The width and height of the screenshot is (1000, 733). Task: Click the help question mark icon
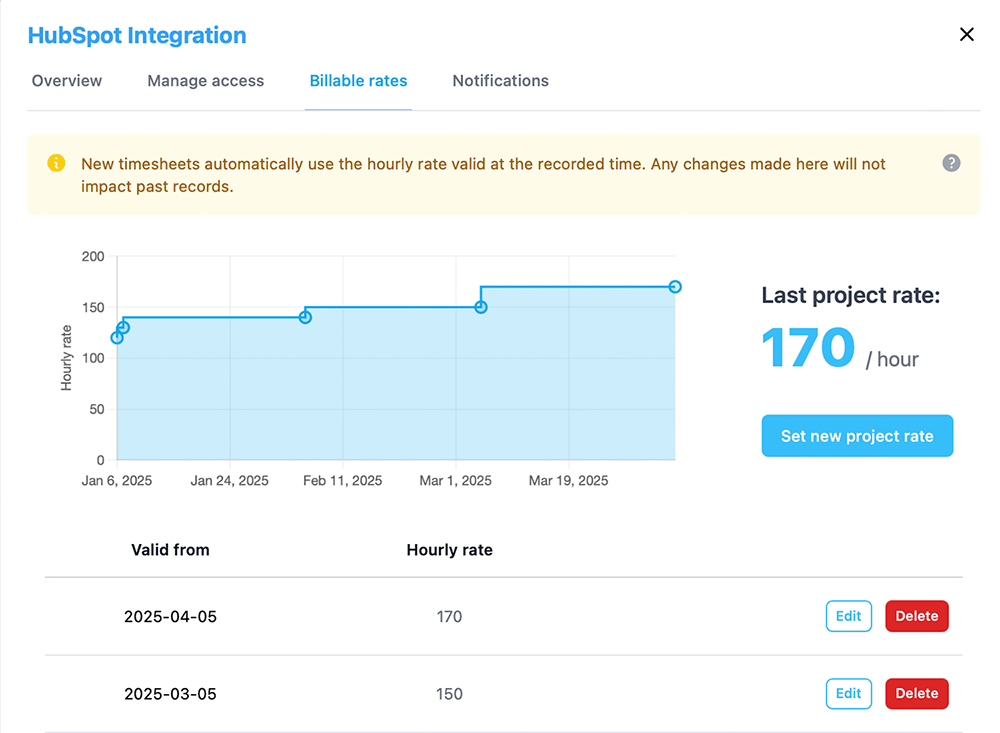point(951,163)
